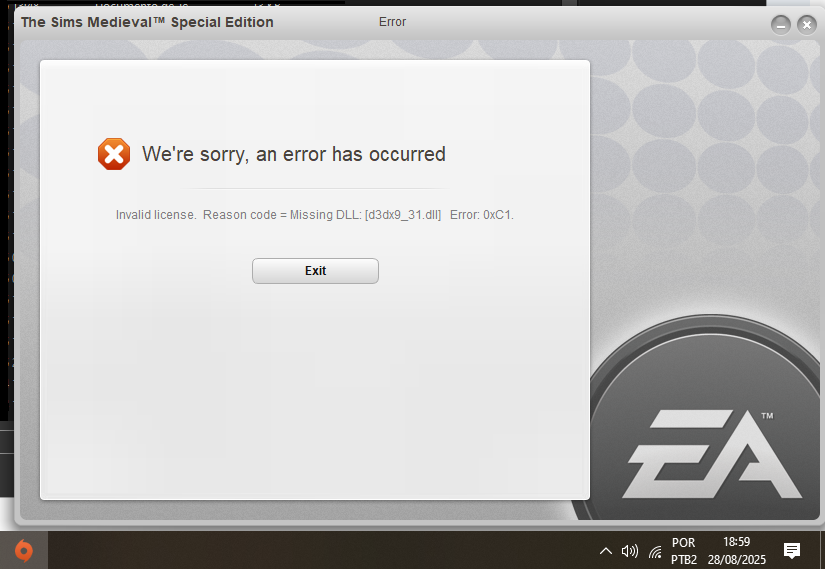825x569 pixels.
Task: Close the Sims Medieval error window
Action: click(x=807, y=25)
